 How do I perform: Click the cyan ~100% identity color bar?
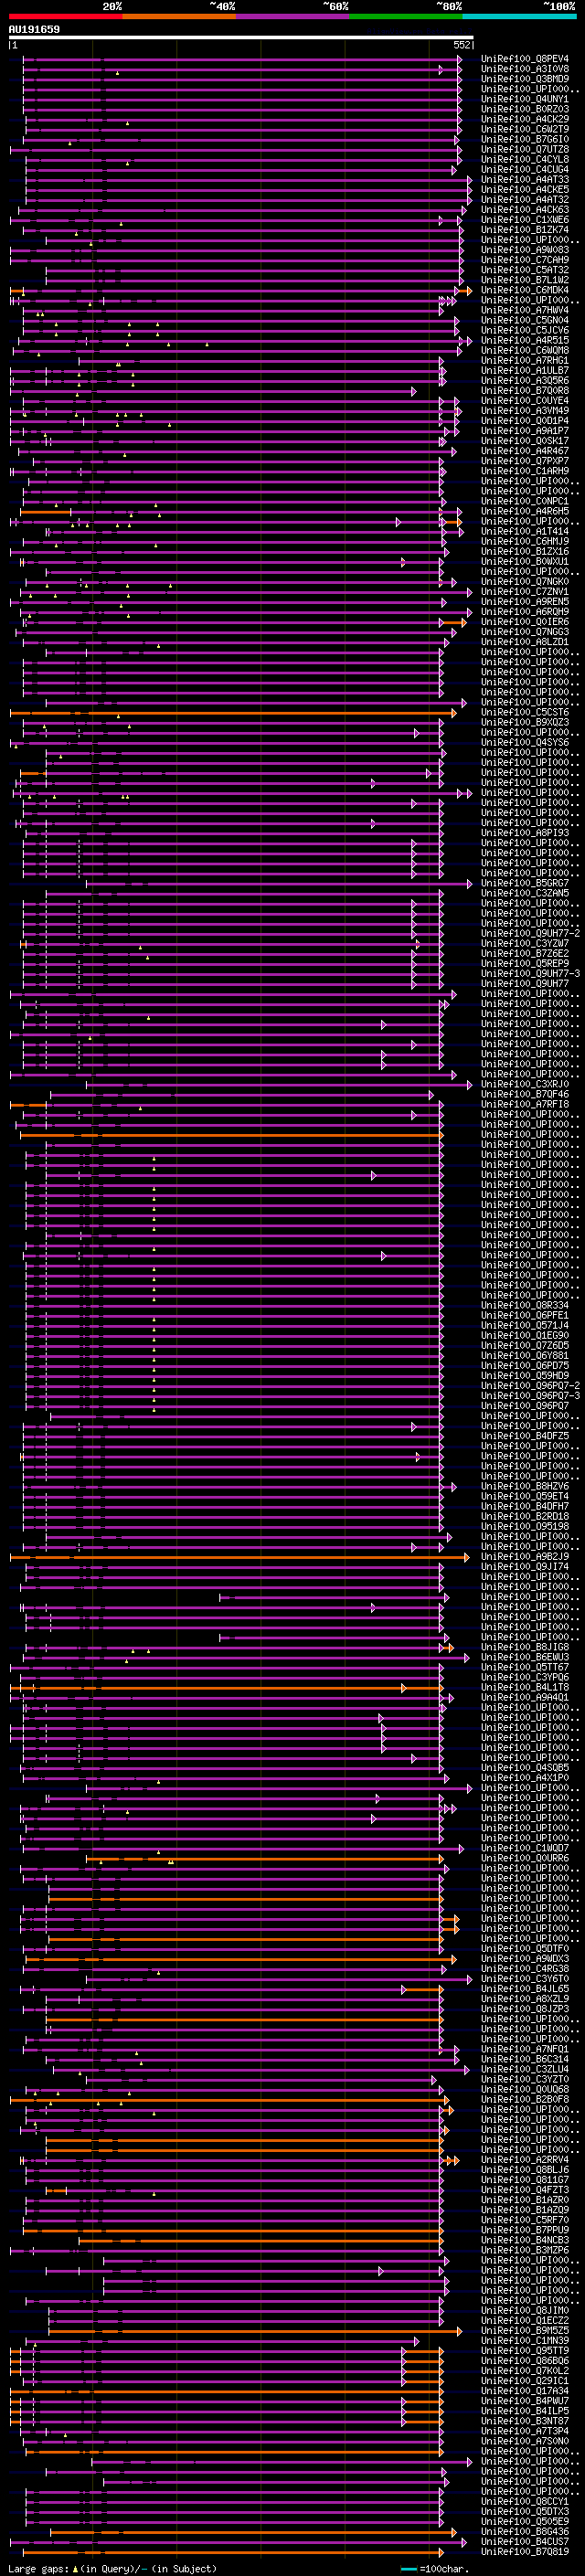pyautogui.click(x=519, y=17)
